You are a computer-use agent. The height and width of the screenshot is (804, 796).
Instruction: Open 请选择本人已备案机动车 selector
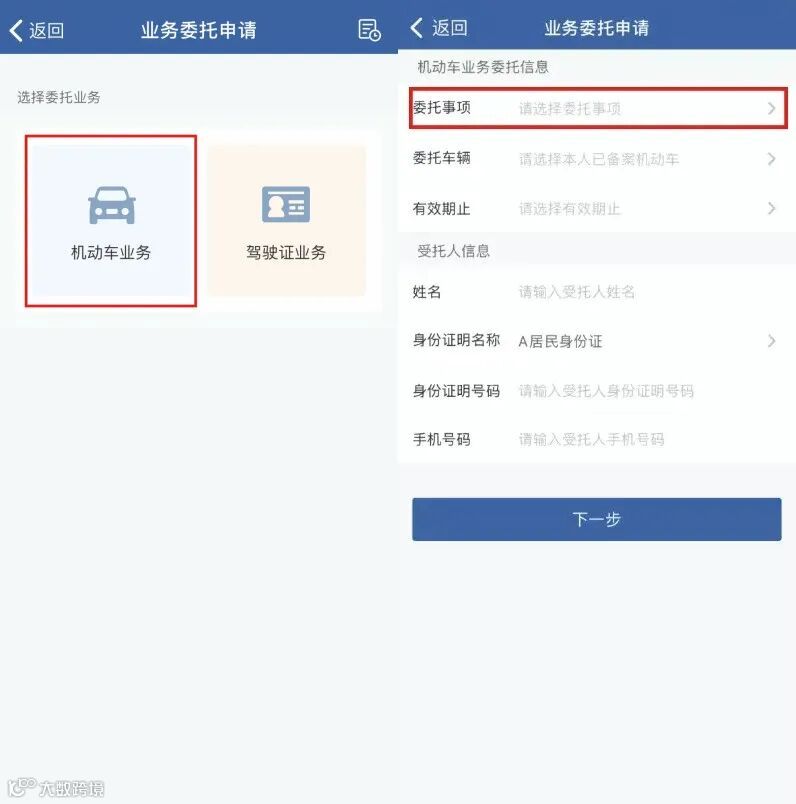pos(599,159)
